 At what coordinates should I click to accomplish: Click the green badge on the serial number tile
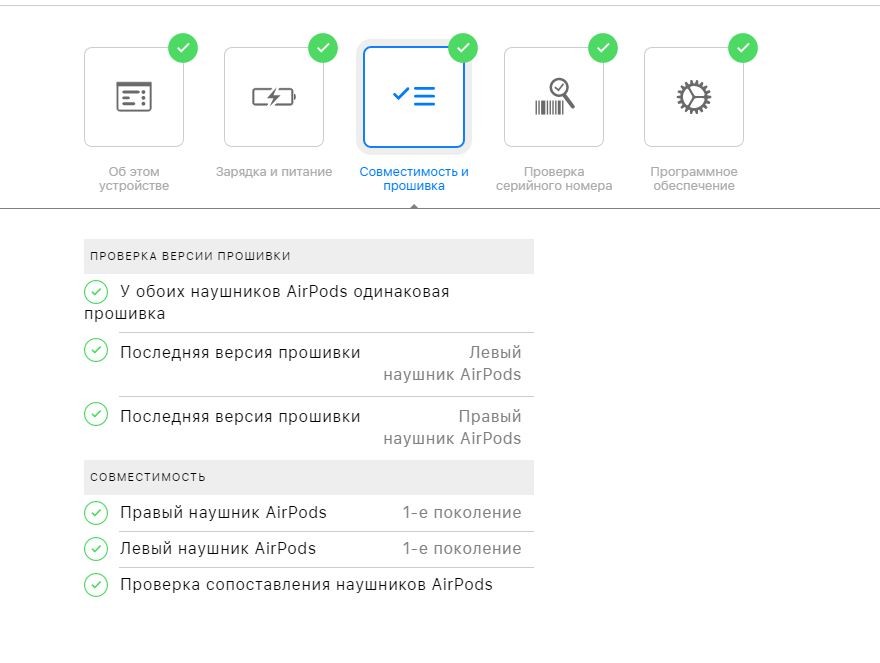[602, 47]
